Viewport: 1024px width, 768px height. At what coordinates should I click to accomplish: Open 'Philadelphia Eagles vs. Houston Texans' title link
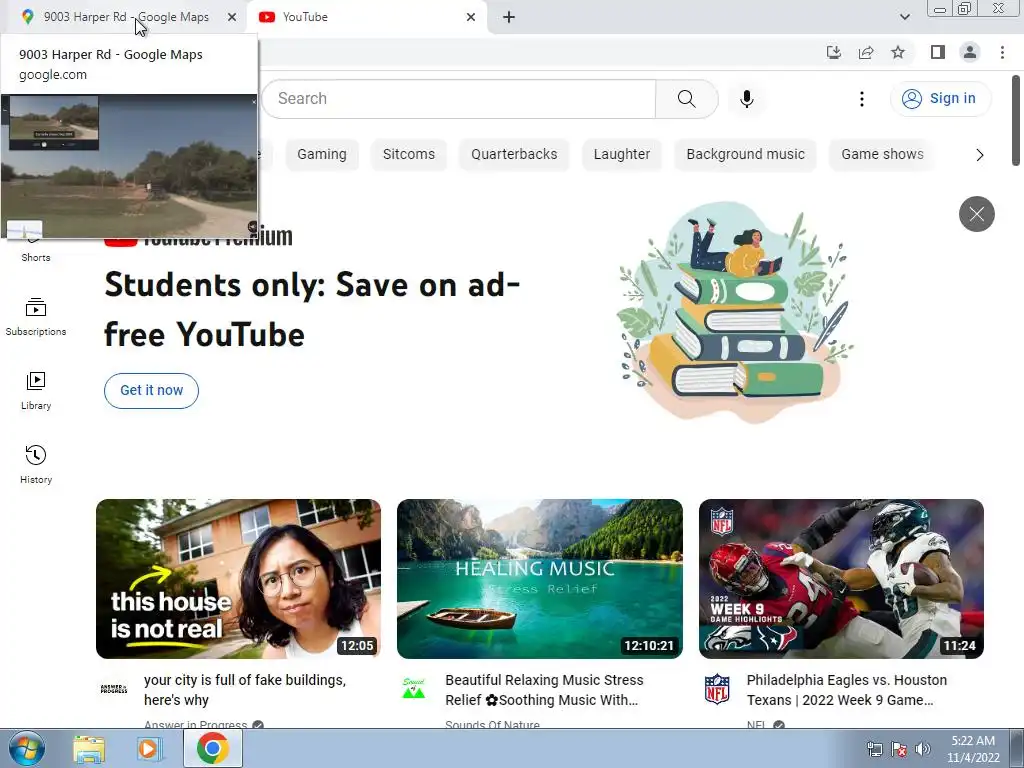tap(846, 690)
